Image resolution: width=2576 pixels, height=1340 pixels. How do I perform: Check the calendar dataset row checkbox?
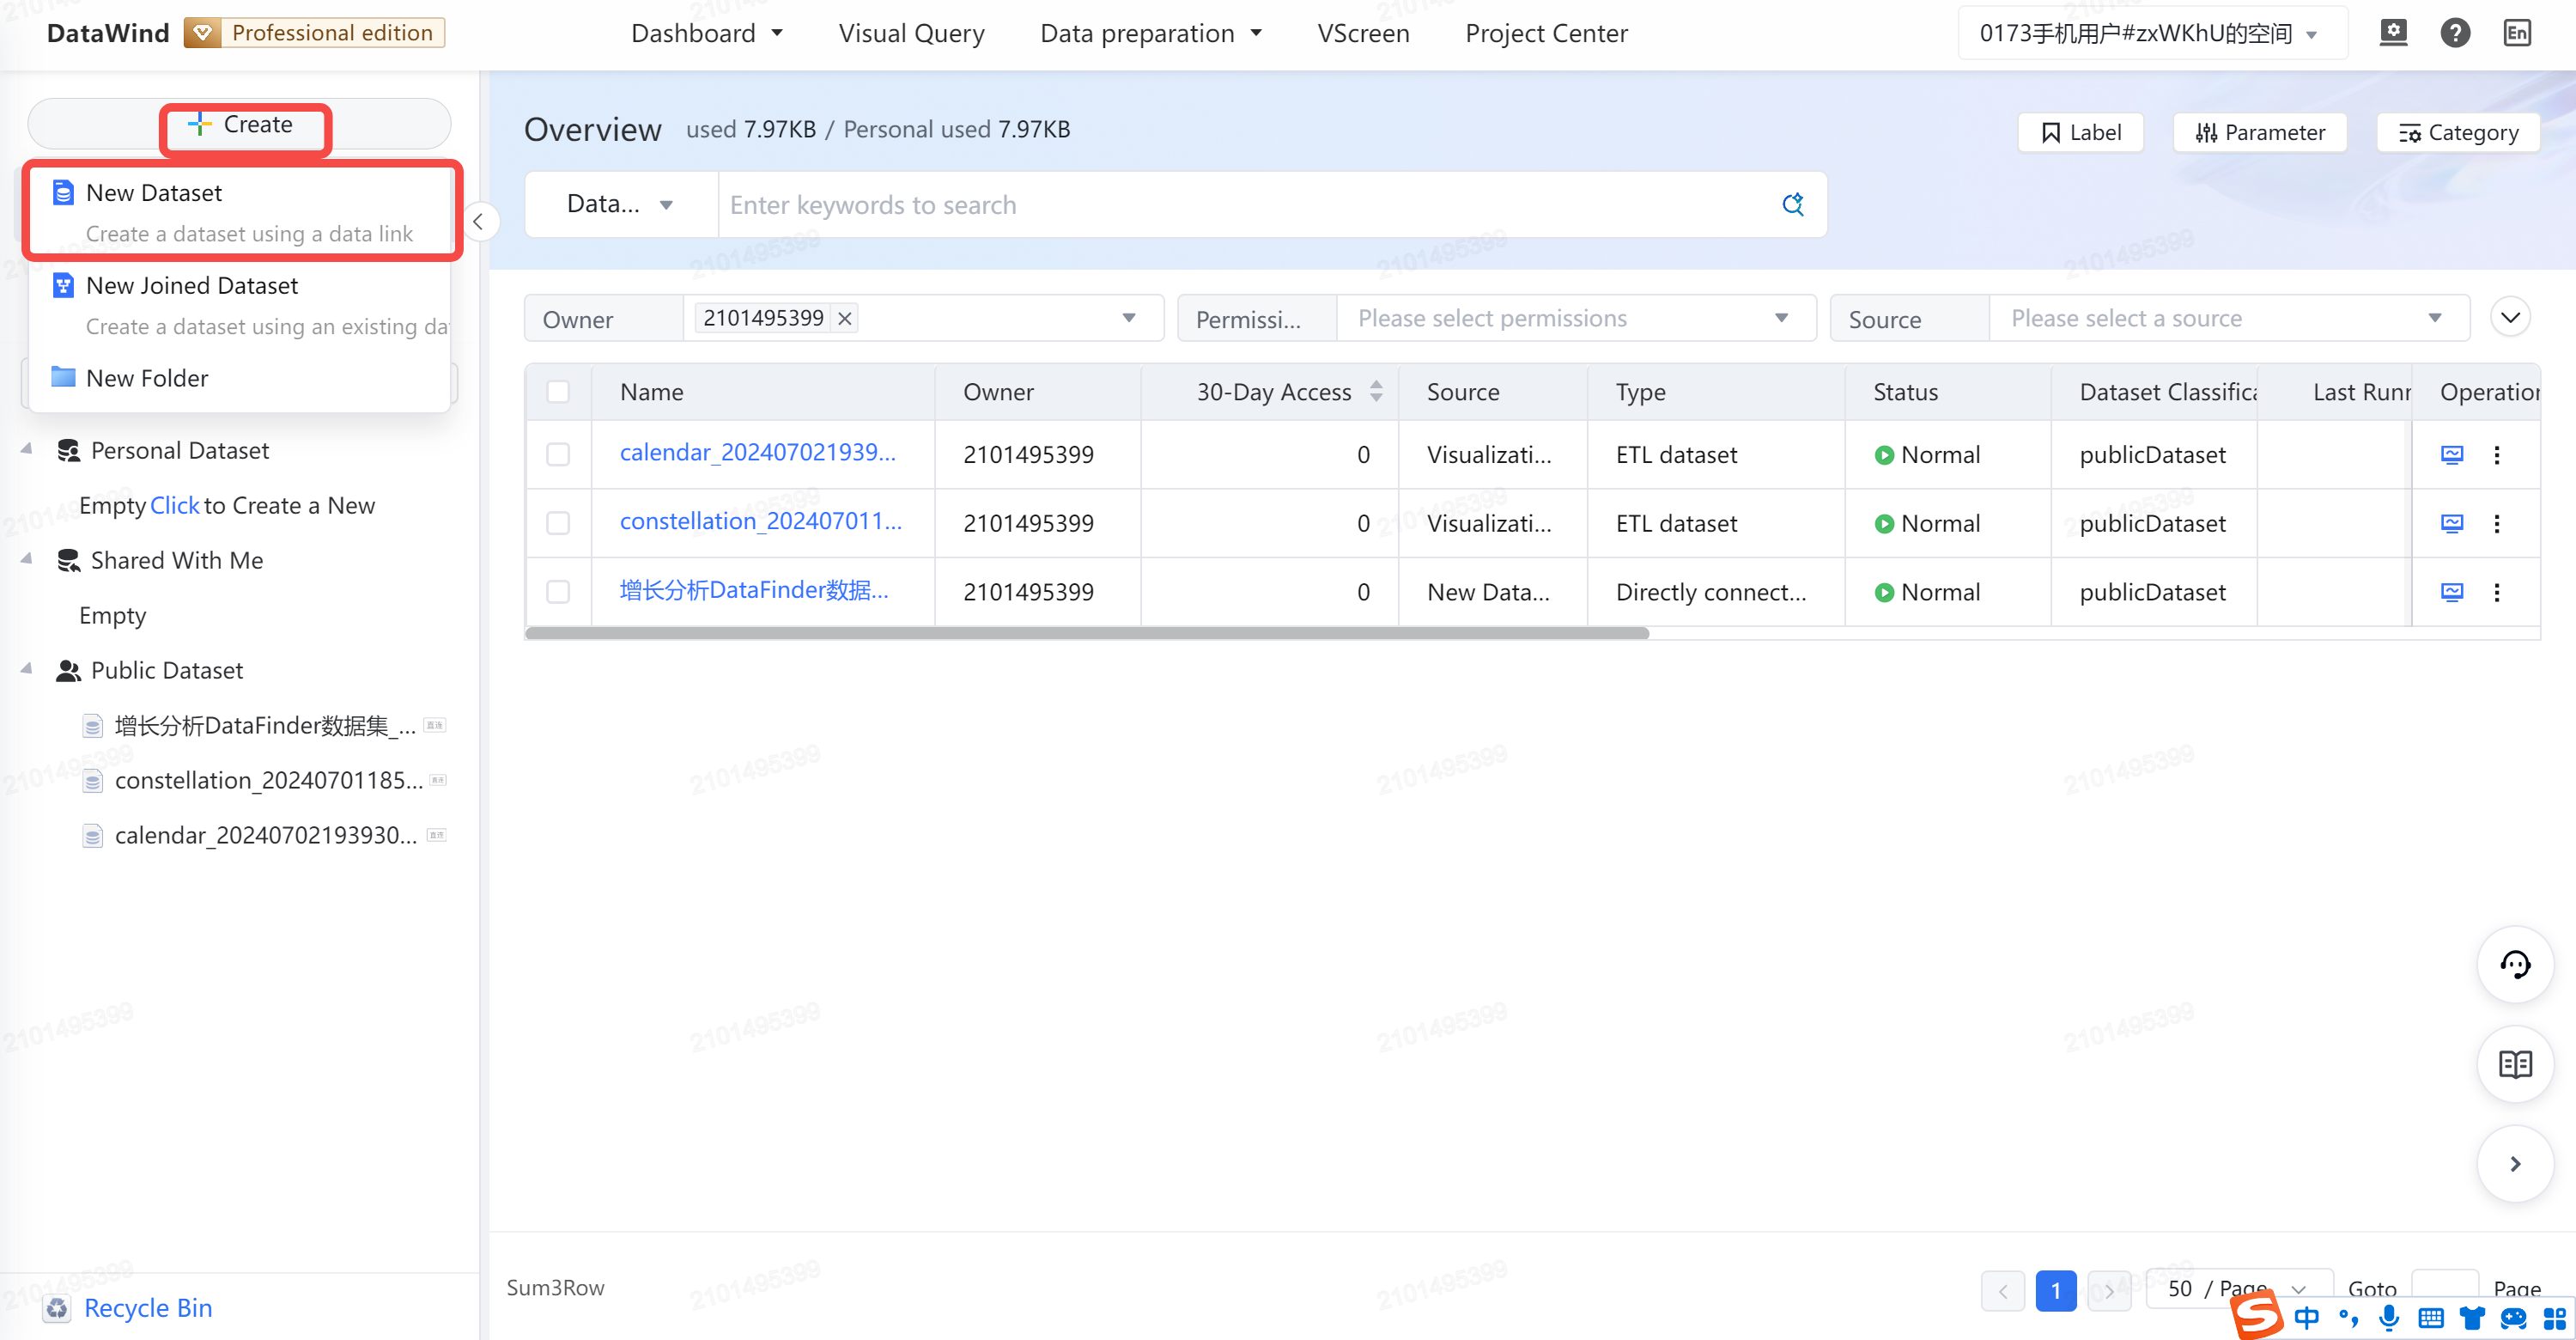(558, 455)
